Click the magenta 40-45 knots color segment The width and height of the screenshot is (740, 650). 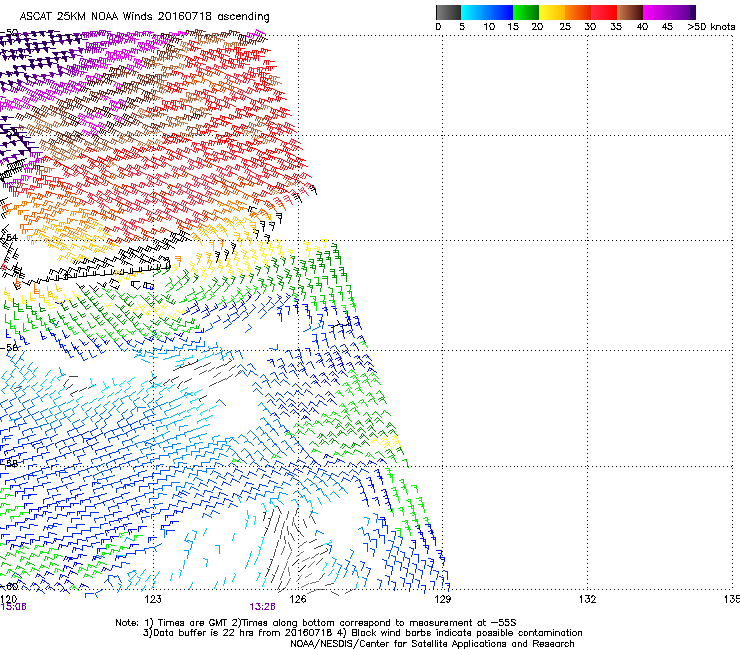pyautogui.click(x=656, y=12)
